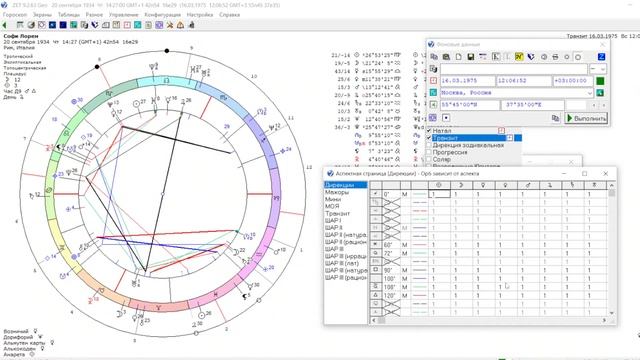
Task: Click the Sun column header in aspect table
Action: click(x=439, y=185)
